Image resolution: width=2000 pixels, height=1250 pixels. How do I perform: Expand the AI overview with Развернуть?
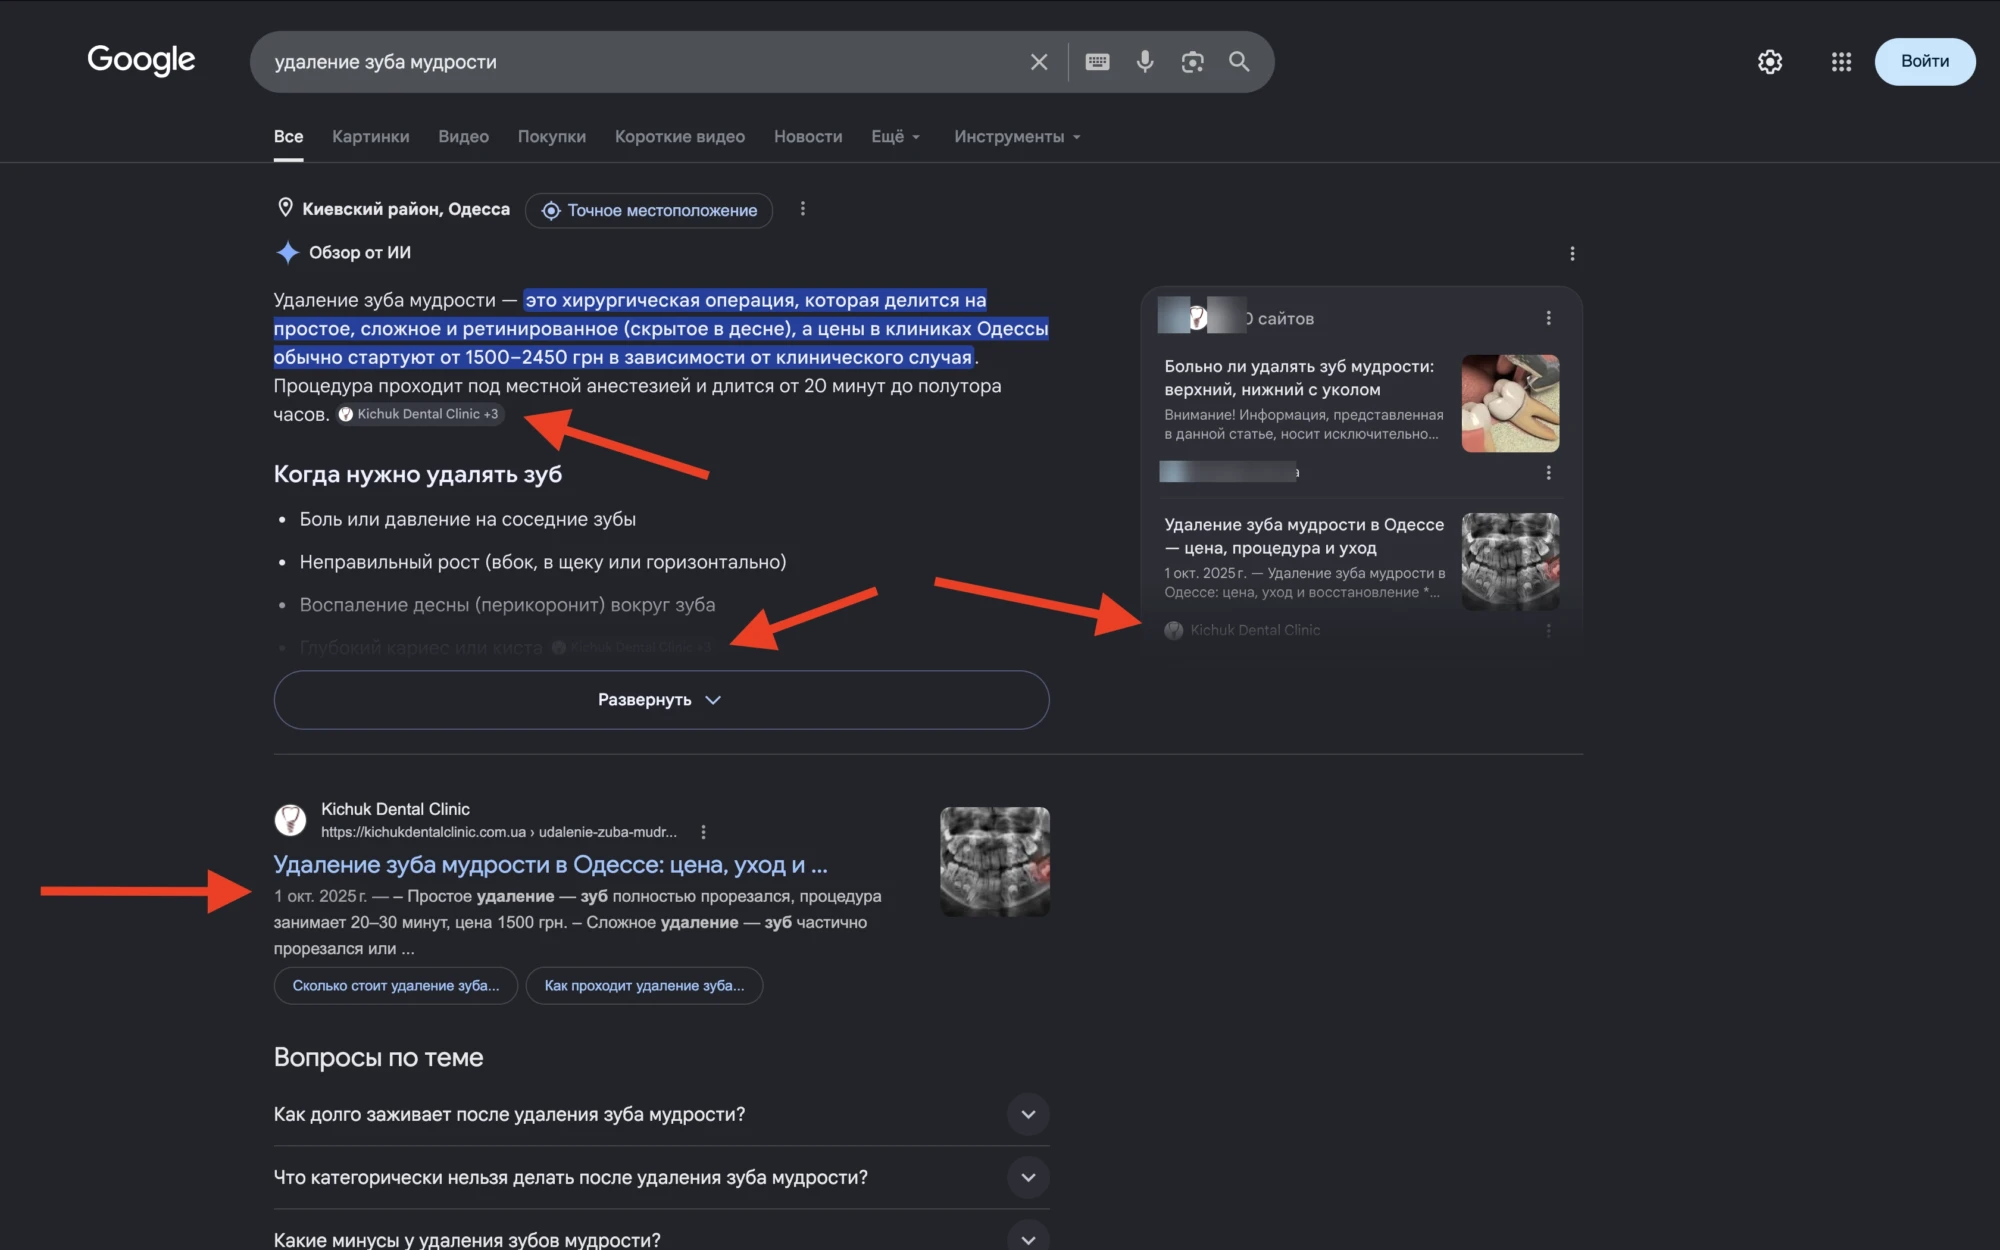pyautogui.click(x=661, y=700)
